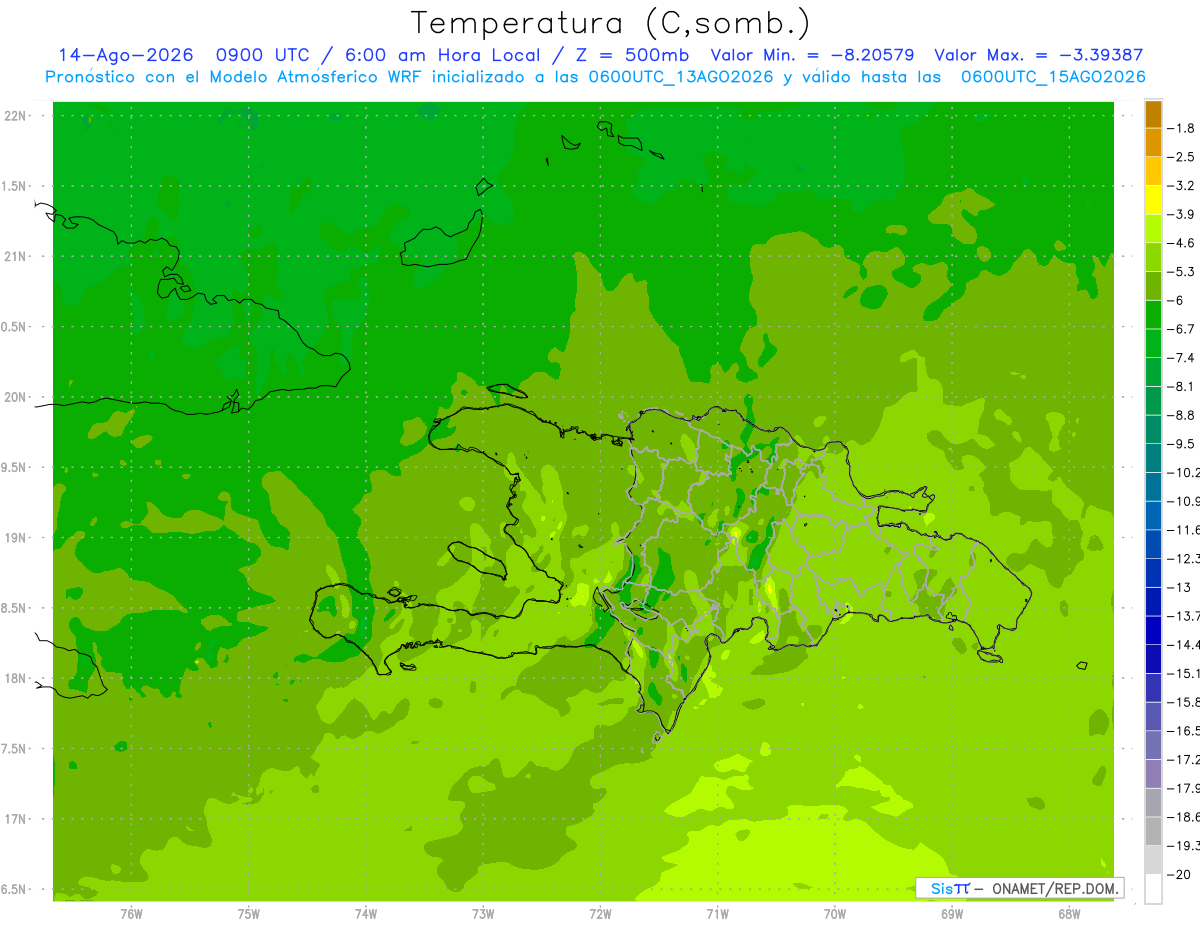Screen dimensions: 1200x927
Task: Click the teal swatch between -9.5 and -10.2
Action: coord(1153,458)
